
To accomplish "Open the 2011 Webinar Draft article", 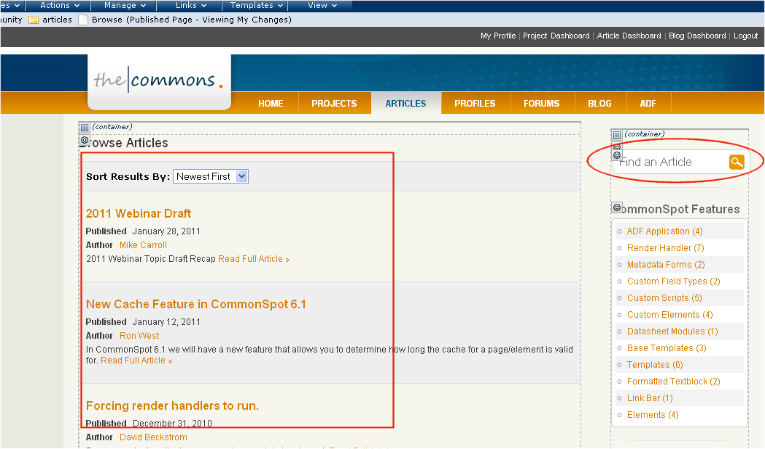I will pyautogui.click(x=138, y=213).
